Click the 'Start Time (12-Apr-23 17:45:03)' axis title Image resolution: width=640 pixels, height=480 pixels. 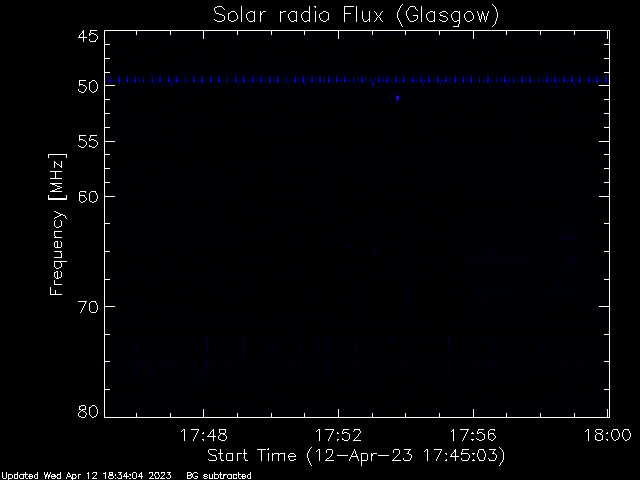point(356,456)
